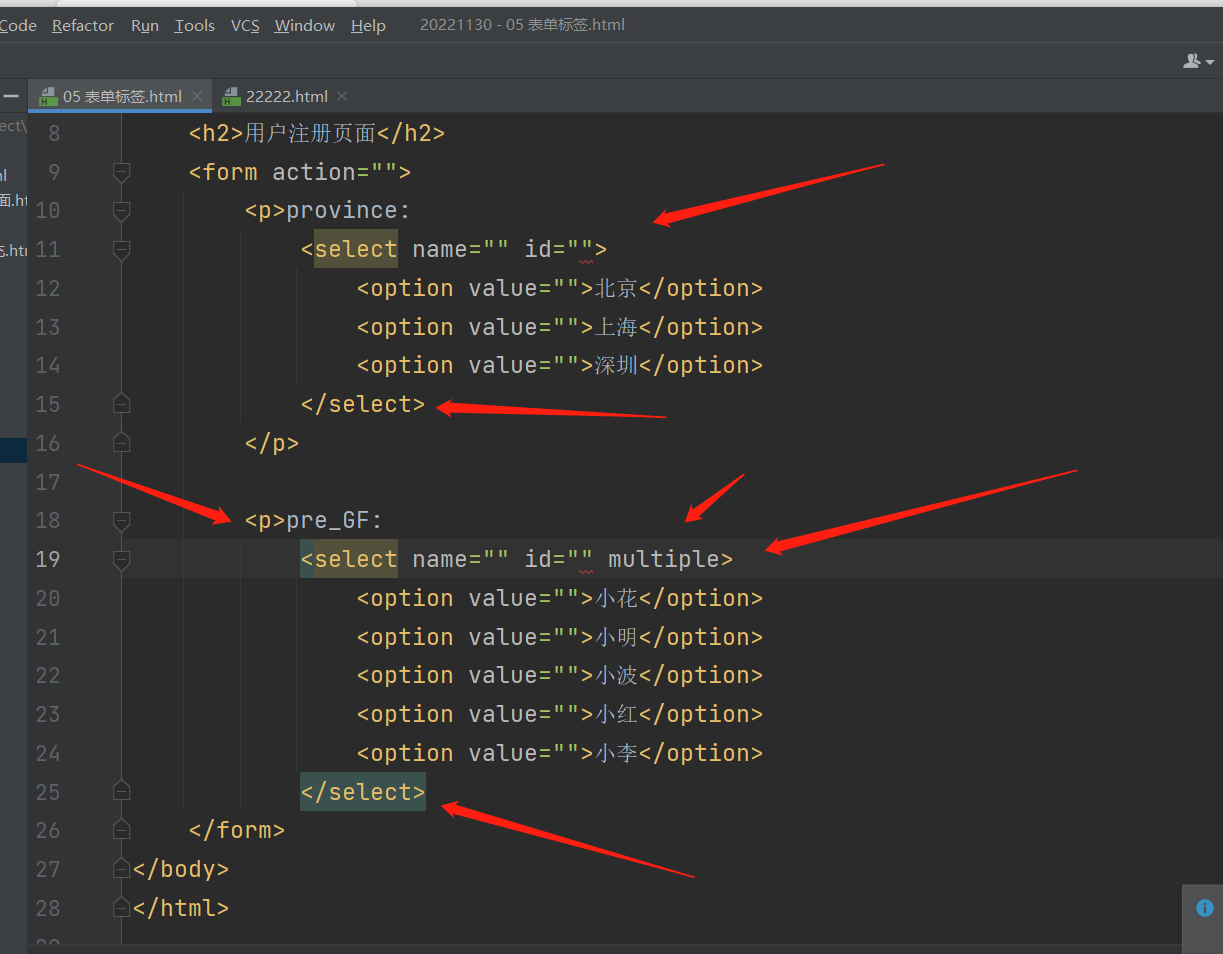This screenshot has width=1223, height=954.
Task: Click the fold end marker on line 25
Action: click(121, 792)
